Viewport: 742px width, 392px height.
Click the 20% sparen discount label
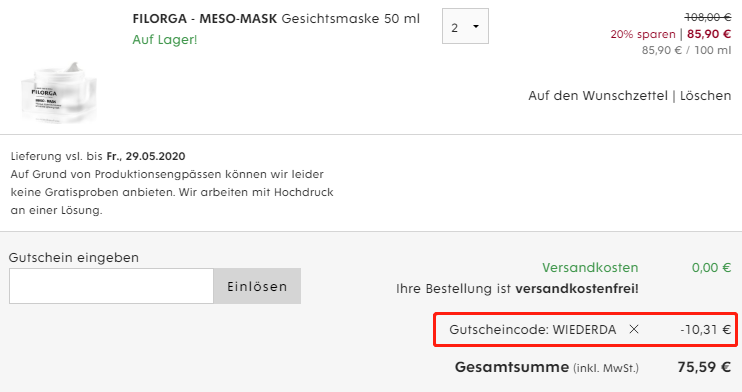[x=643, y=34]
